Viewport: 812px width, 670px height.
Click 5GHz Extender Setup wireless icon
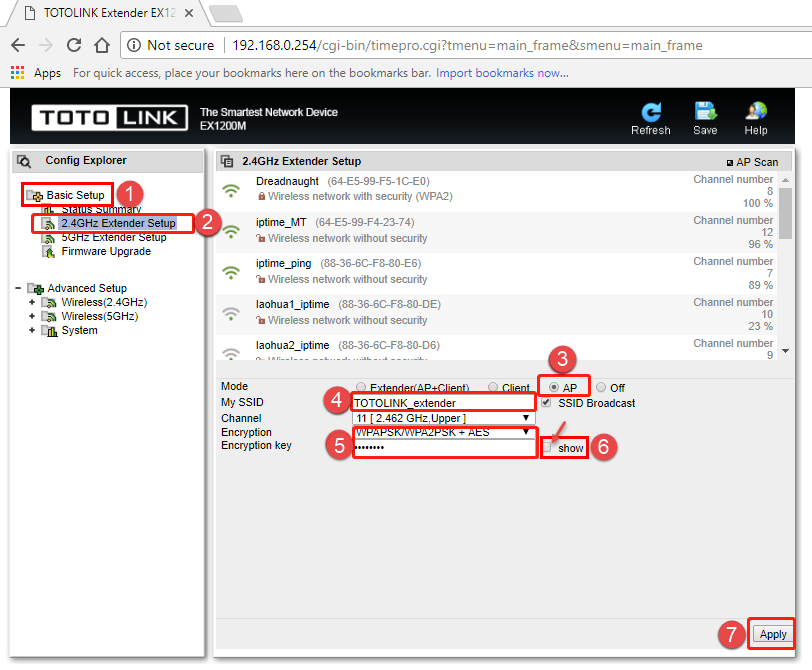pos(49,238)
